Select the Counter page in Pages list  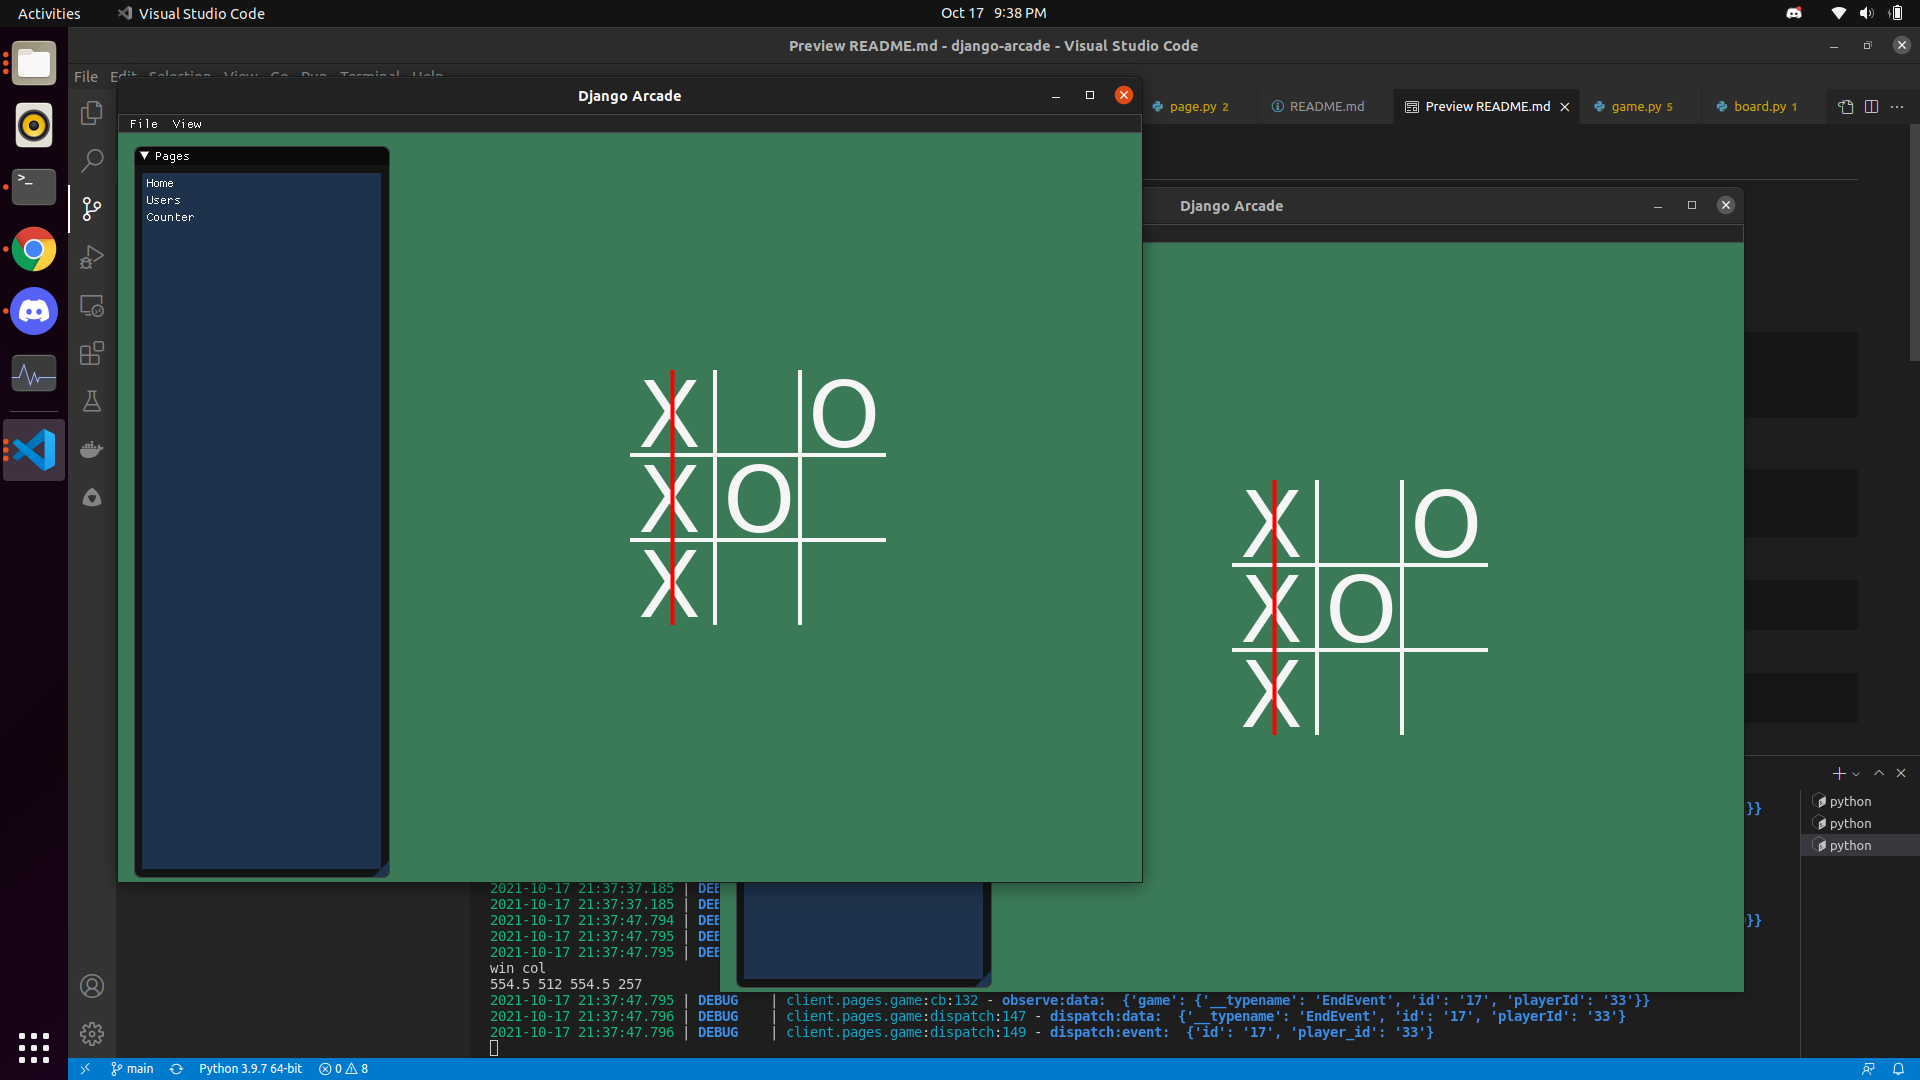pos(170,217)
